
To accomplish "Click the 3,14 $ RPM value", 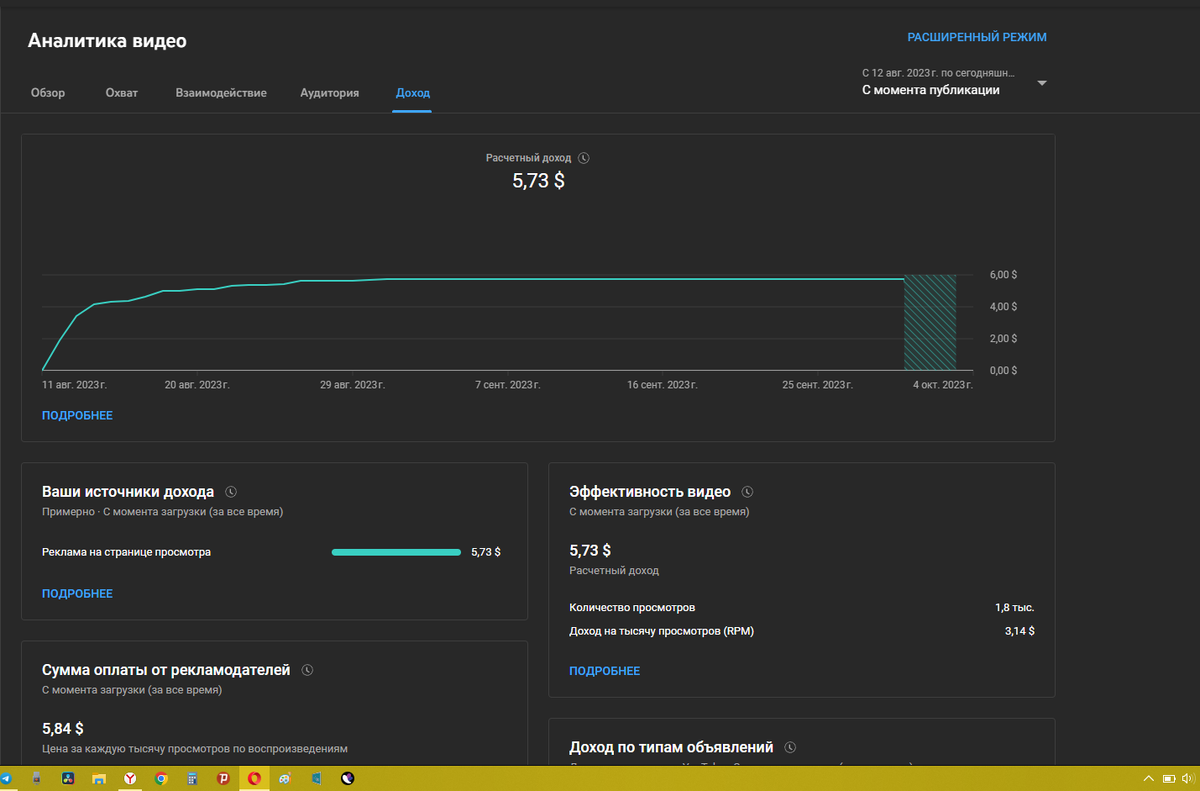I will coord(1020,631).
